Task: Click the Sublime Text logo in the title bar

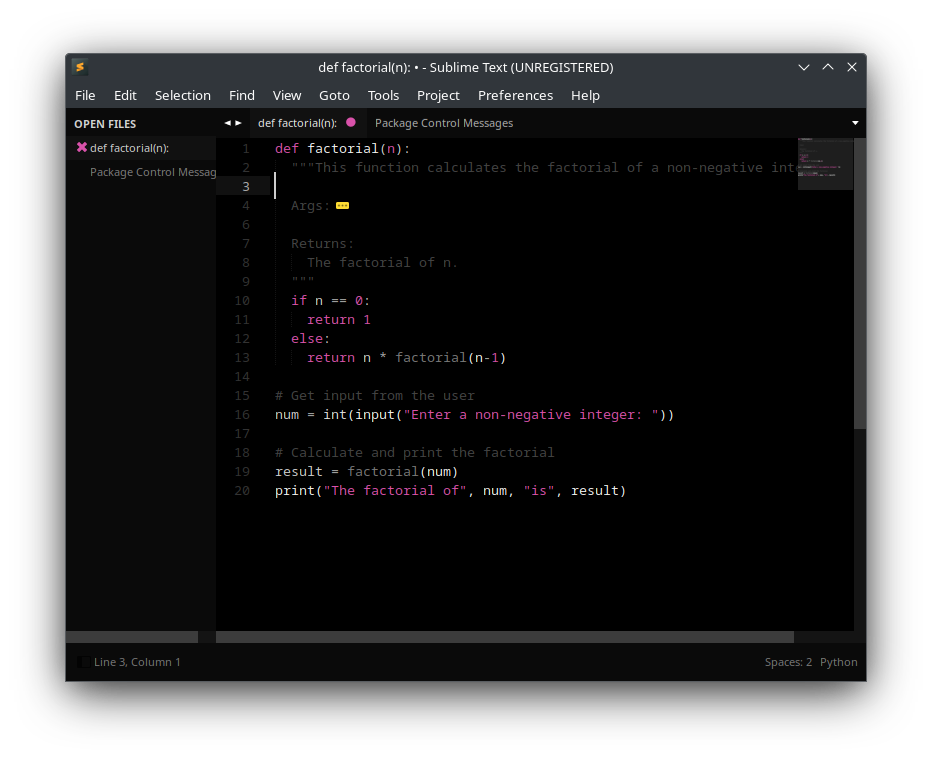Action: pos(80,67)
